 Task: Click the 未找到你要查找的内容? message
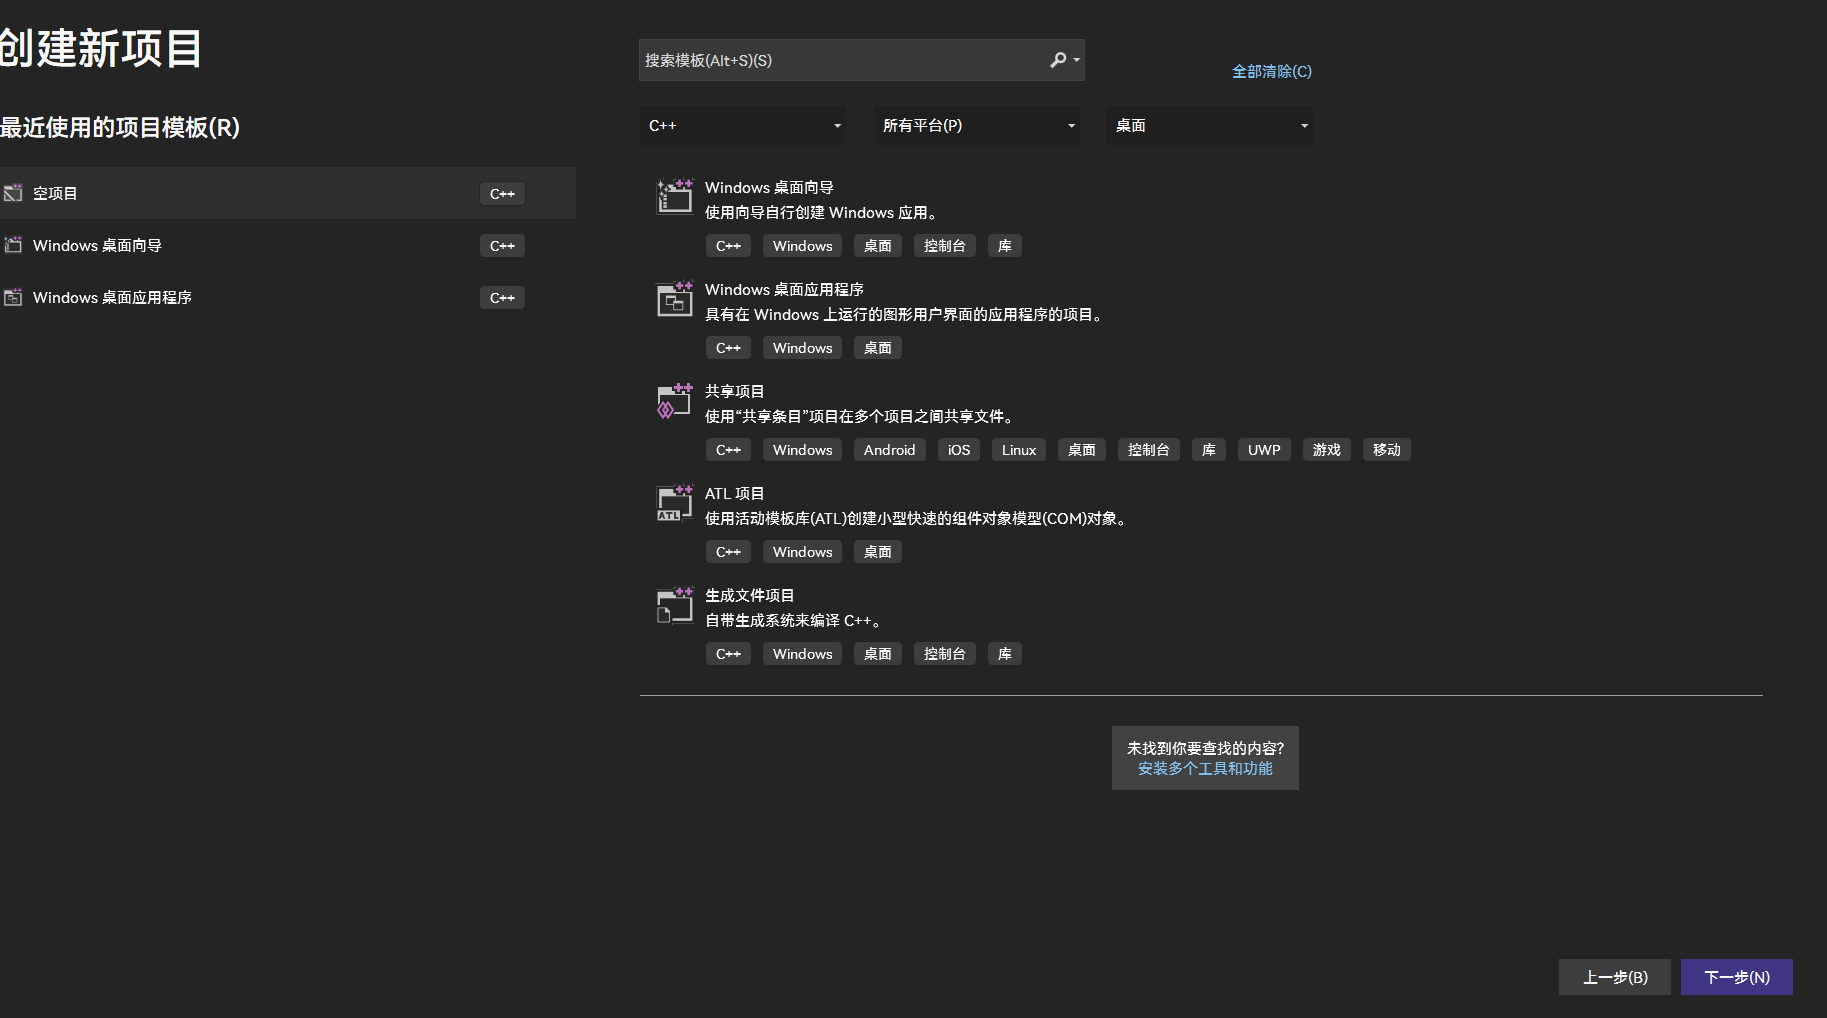[1205, 748]
